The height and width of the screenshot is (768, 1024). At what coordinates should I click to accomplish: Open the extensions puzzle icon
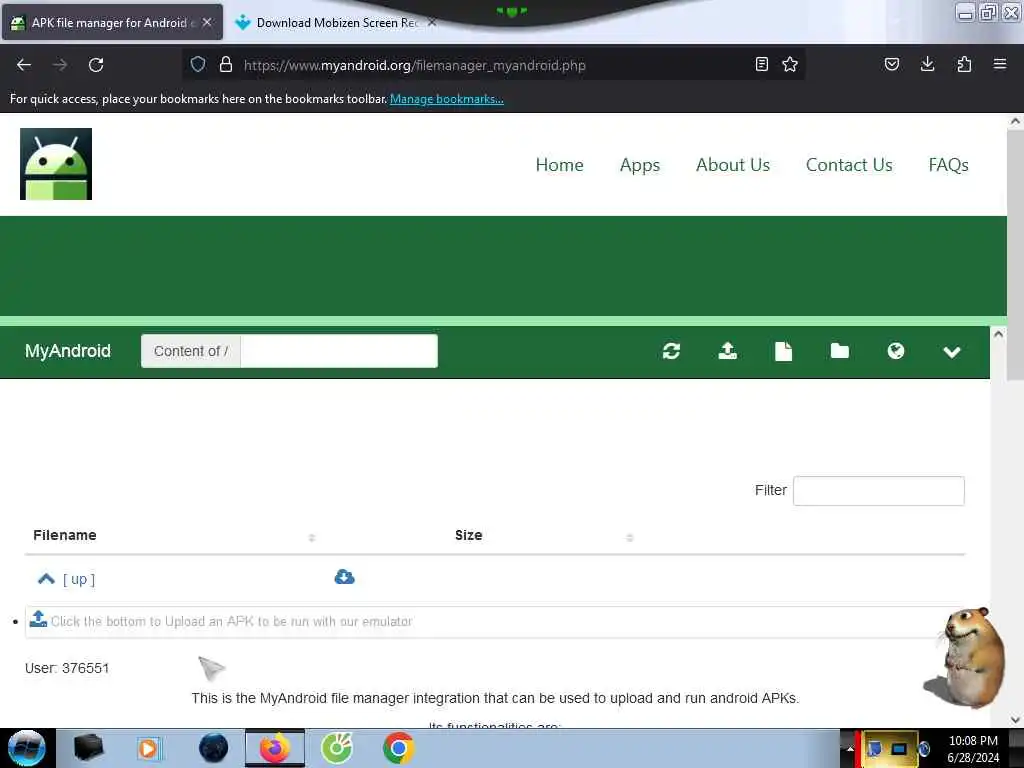(964, 64)
